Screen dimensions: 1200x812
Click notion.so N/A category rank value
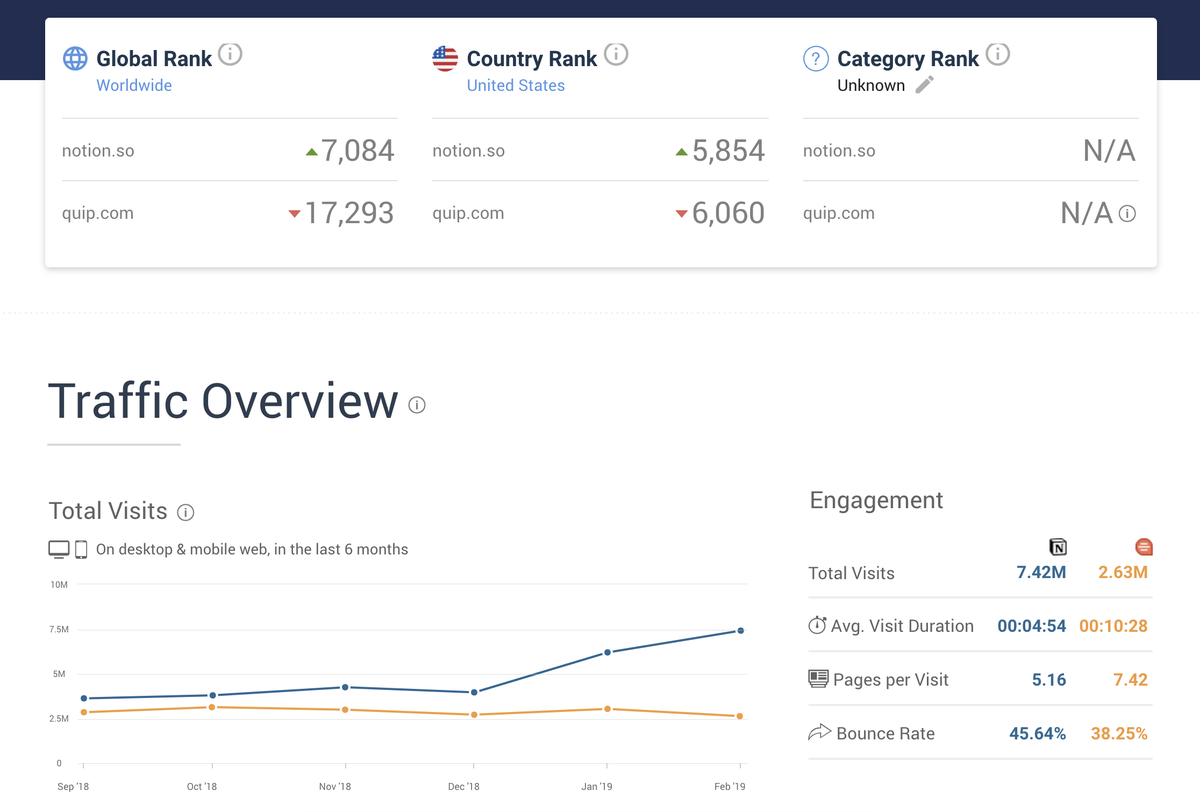(1110, 151)
